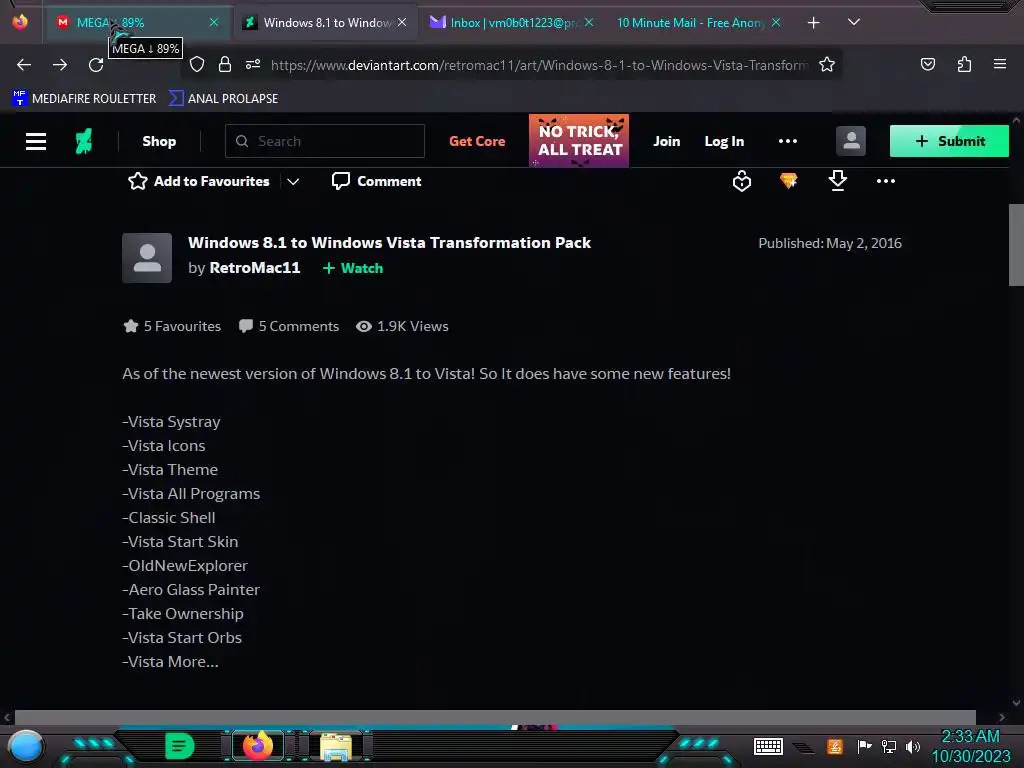Click the 1.9K Views text

402,326
